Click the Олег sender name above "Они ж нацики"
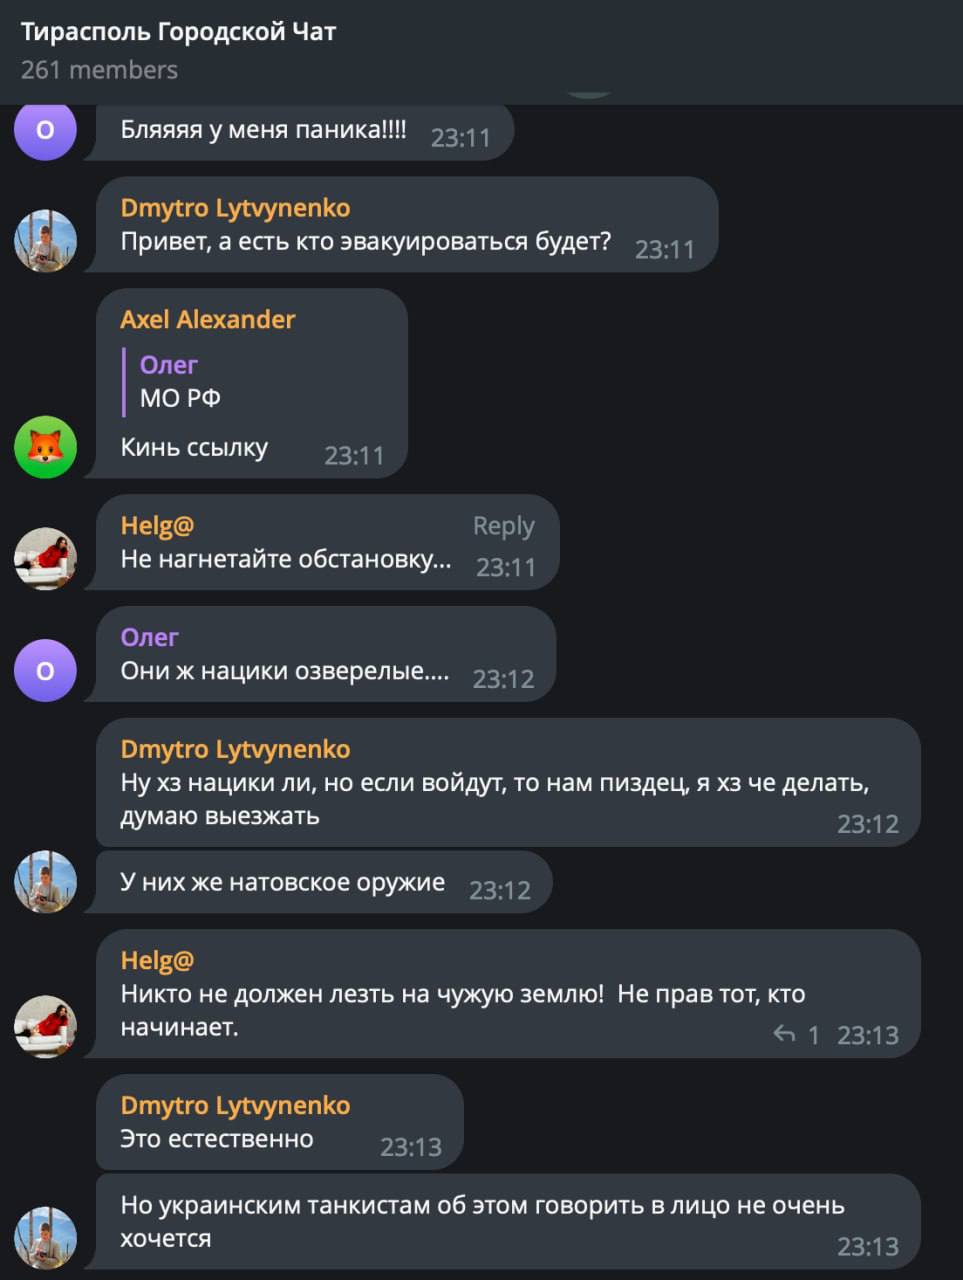 (150, 637)
